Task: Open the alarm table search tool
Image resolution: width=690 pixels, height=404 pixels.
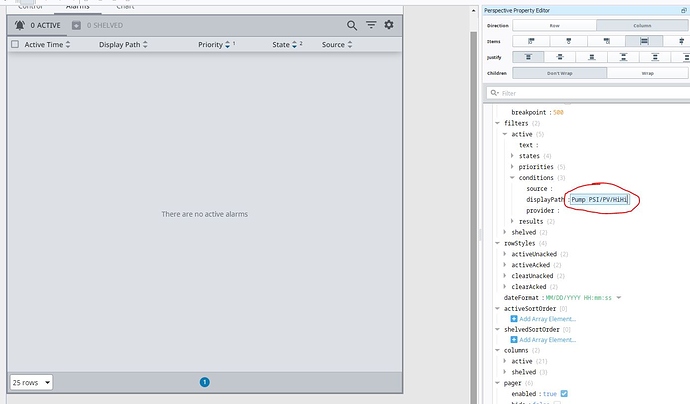Action: (352, 26)
